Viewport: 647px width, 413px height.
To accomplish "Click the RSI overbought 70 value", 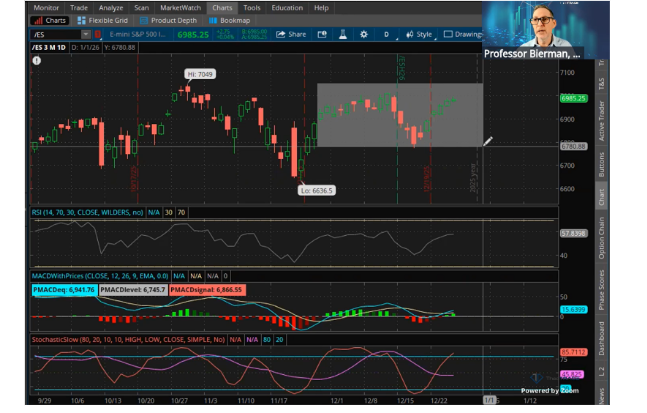I will pyautogui.click(x=181, y=212).
